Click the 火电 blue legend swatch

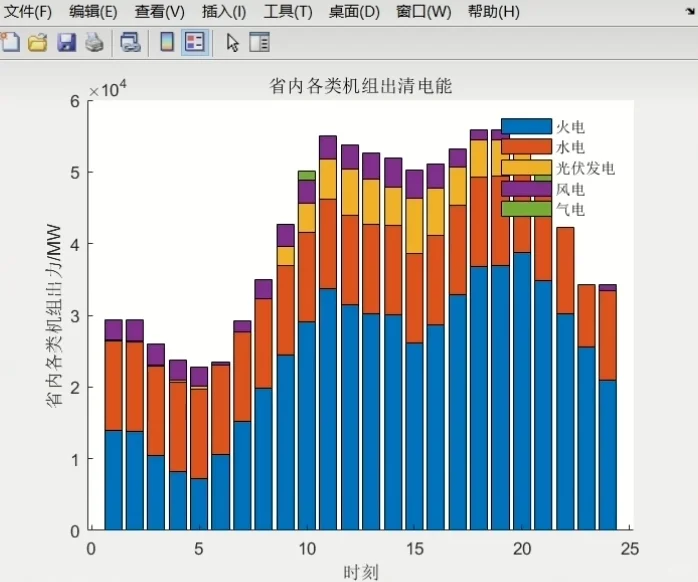pos(527,126)
